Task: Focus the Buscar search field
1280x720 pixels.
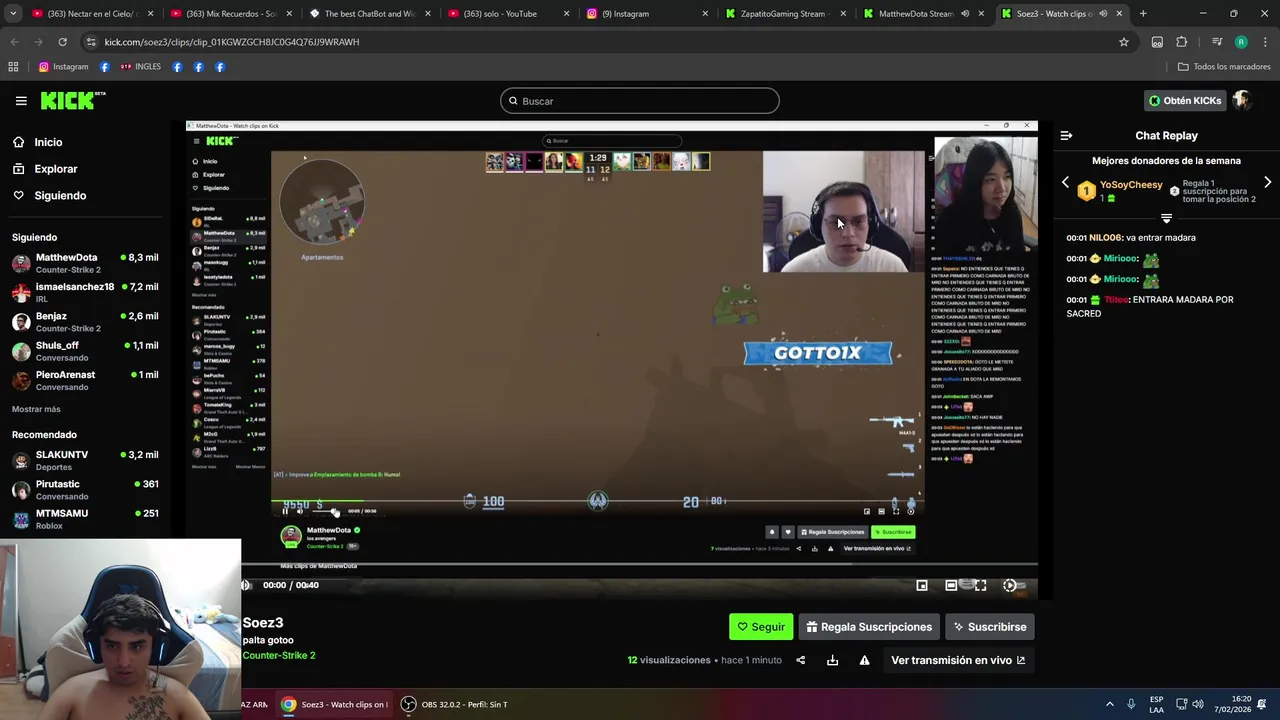Action: [640, 101]
